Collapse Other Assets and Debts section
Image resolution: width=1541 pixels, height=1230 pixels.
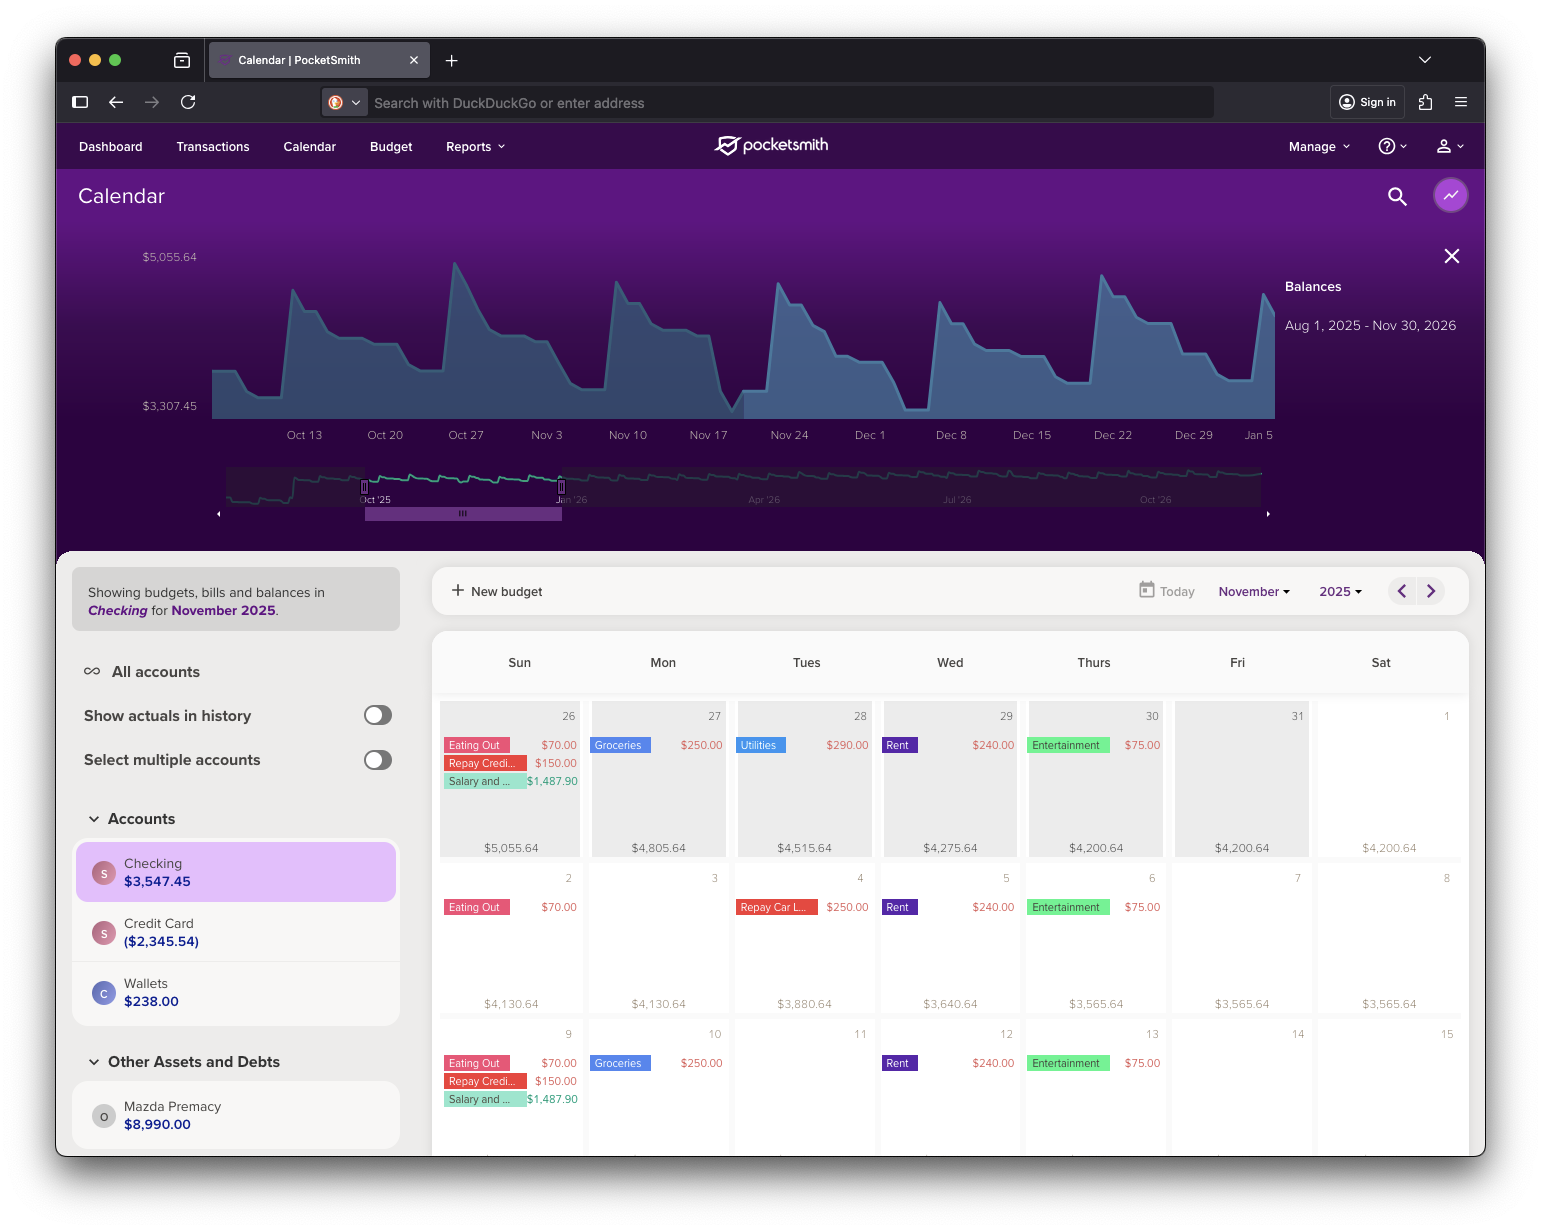pos(94,1062)
